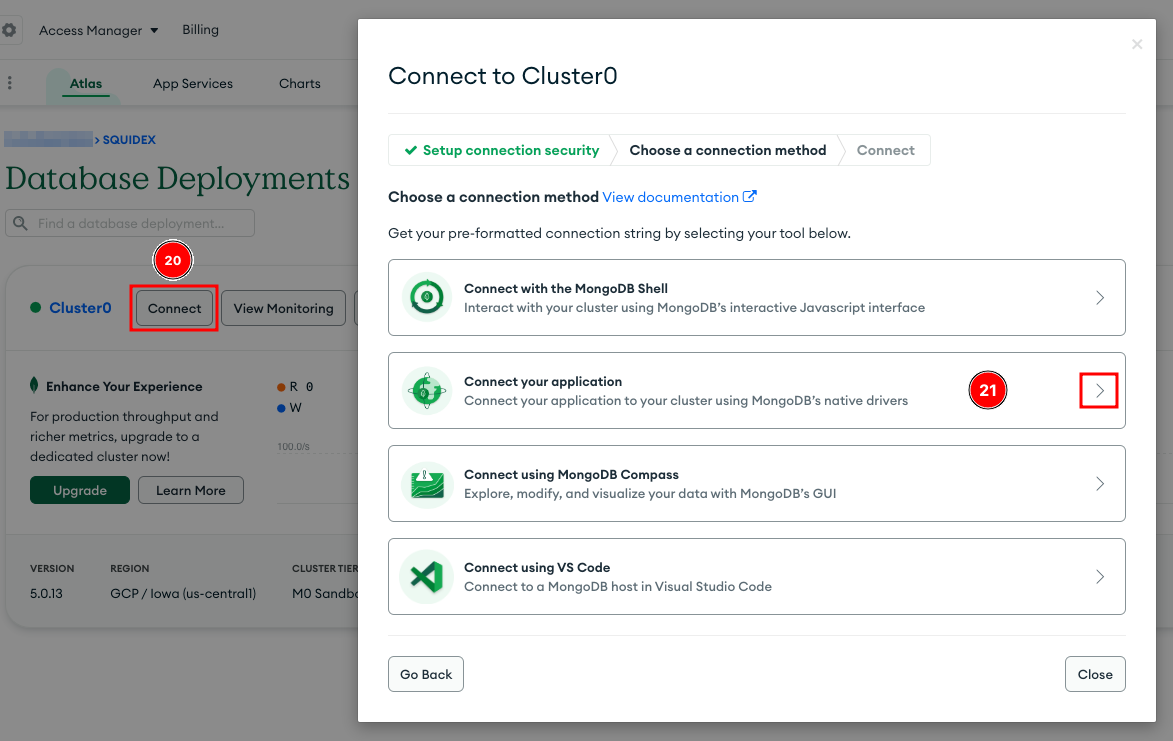
Task: Click the Learn More button
Action: point(191,491)
